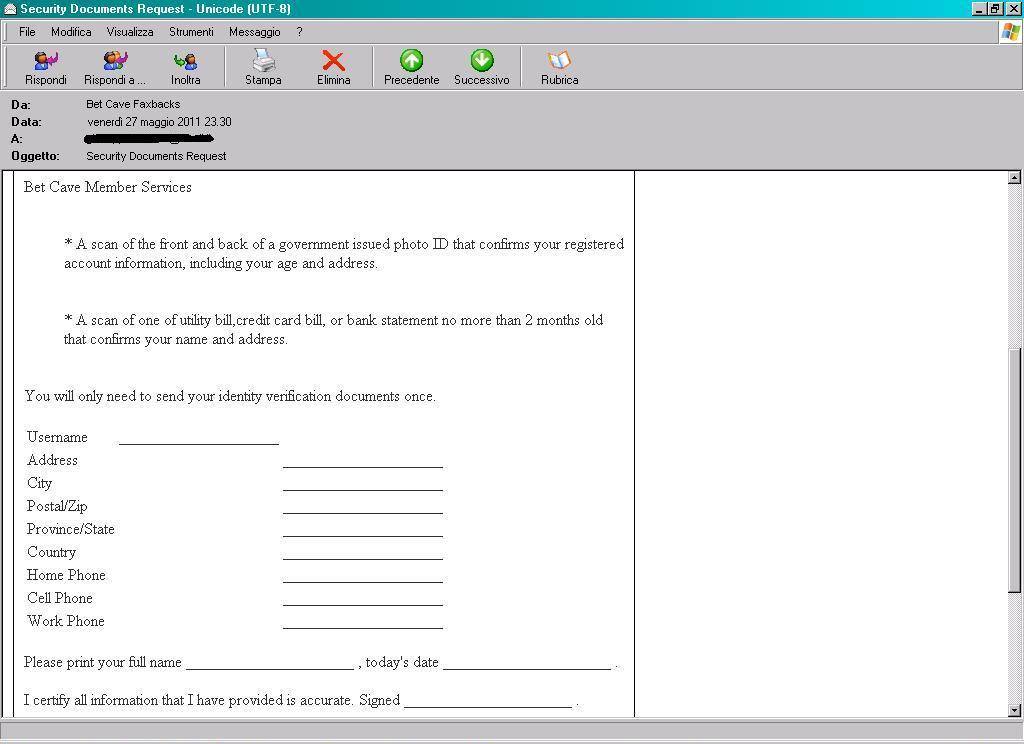Delete the message with Elimina
The image size is (1024, 744).
coord(333,67)
